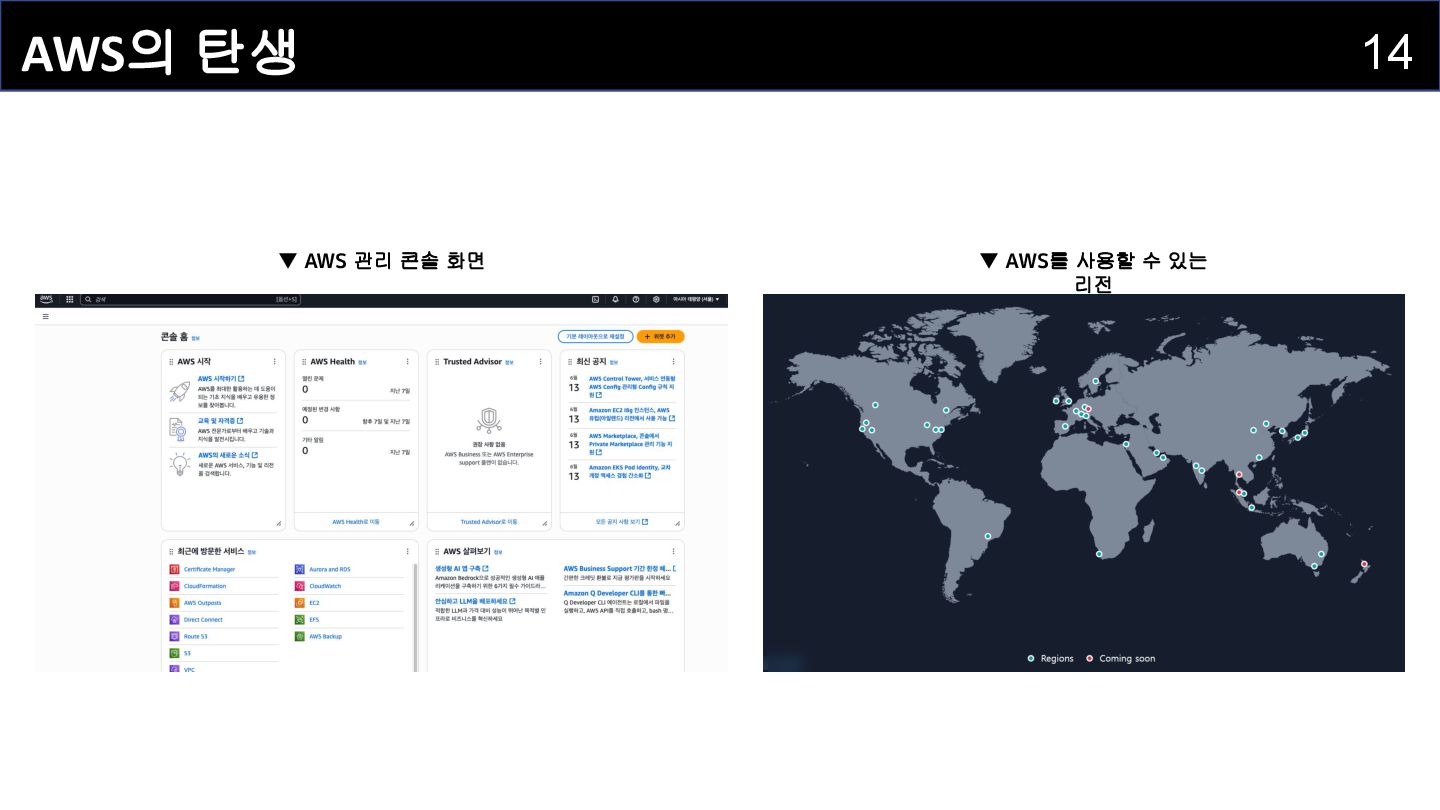Click the Direct Connect service icon
Screen dimensions: 1440x810
pos(174,620)
